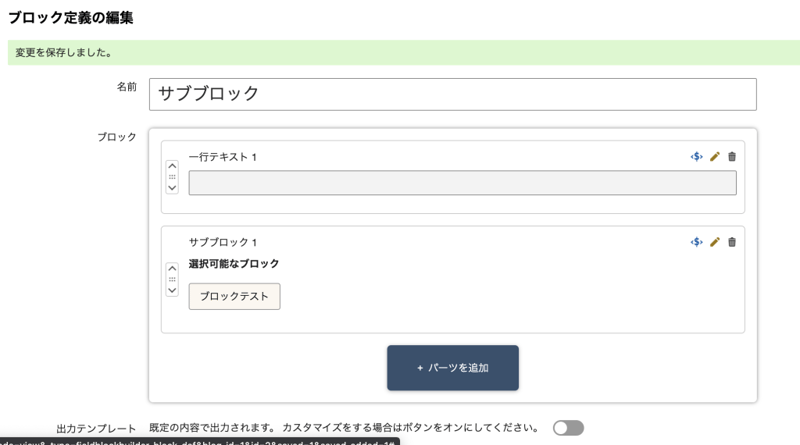The height and width of the screenshot is (445, 800).
Task: Click the trash icon for サブブロック 1
Action: tap(732, 242)
